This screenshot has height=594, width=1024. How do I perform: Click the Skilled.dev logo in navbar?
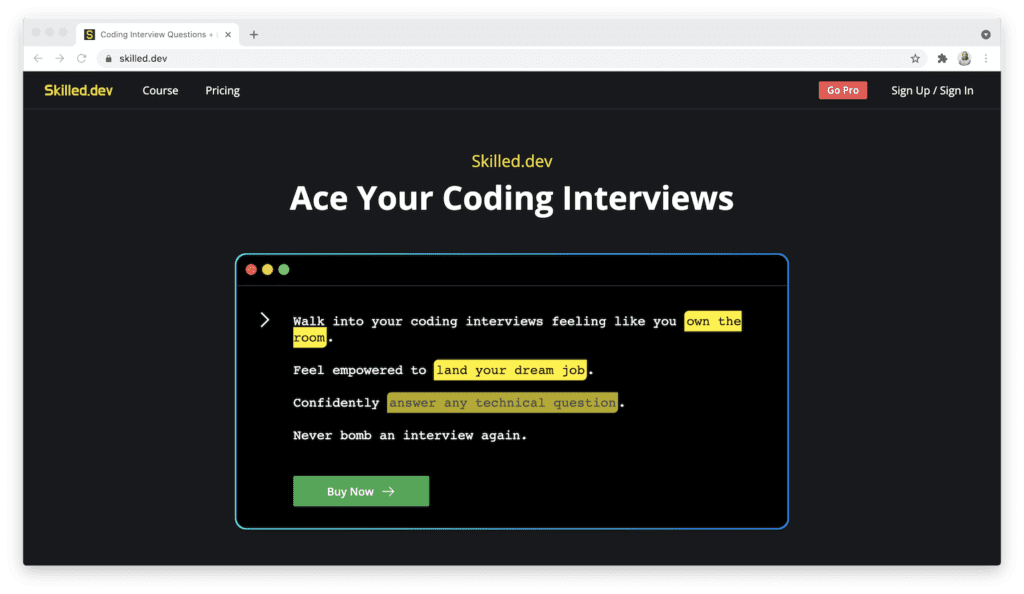[78, 90]
